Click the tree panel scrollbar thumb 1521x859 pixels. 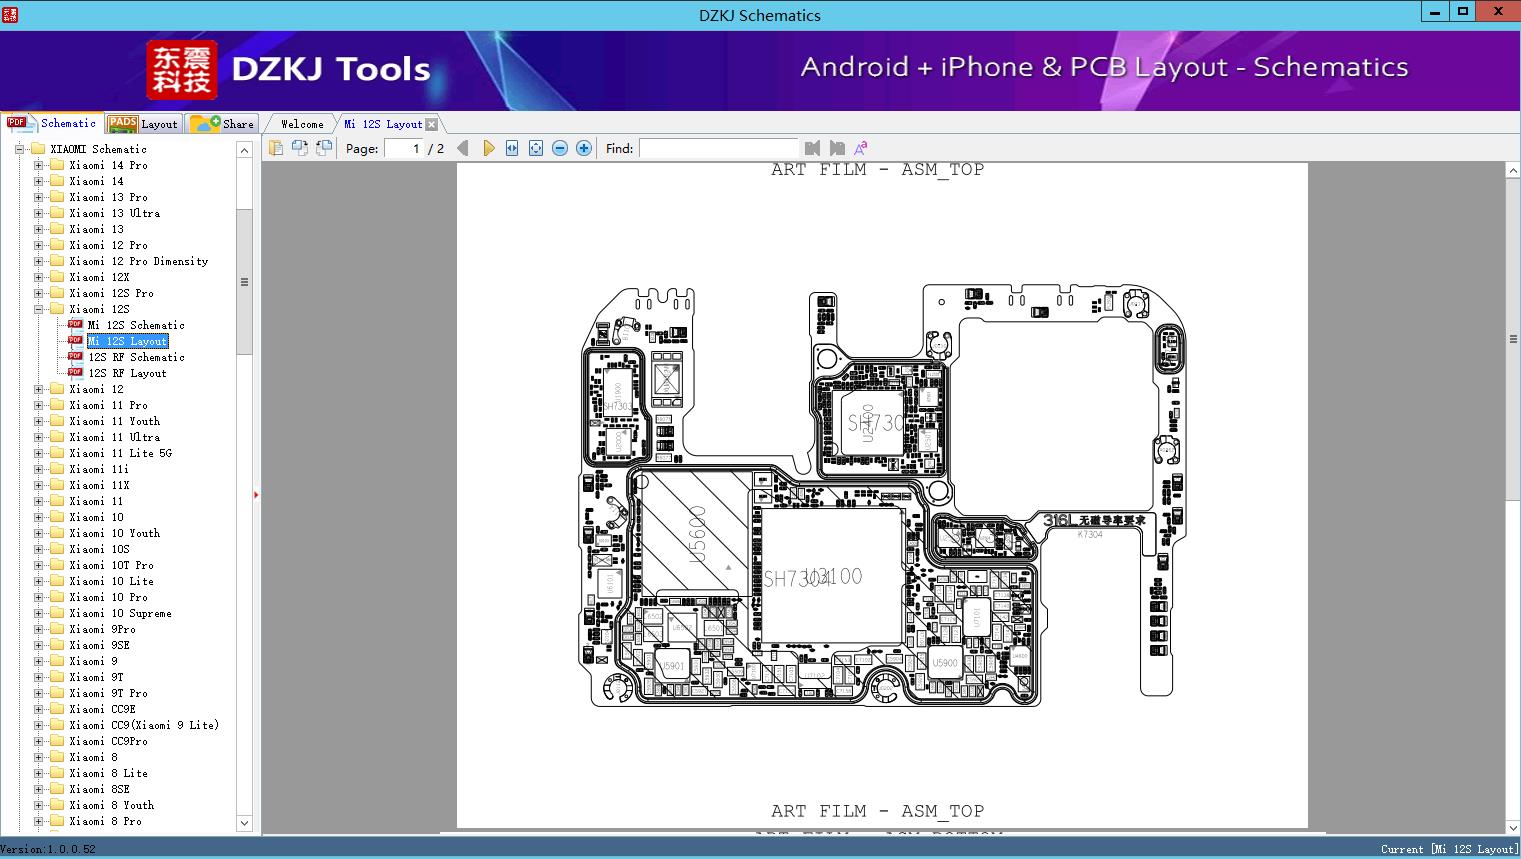pyautogui.click(x=244, y=282)
